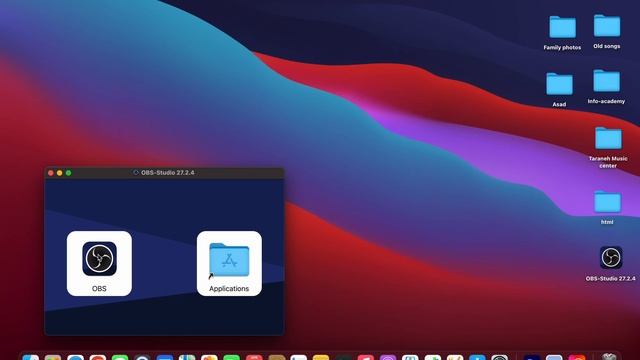Open the Family photos folder on desktop
Image resolution: width=640 pixels, height=360 pixels.
click(x=562, y=27)
